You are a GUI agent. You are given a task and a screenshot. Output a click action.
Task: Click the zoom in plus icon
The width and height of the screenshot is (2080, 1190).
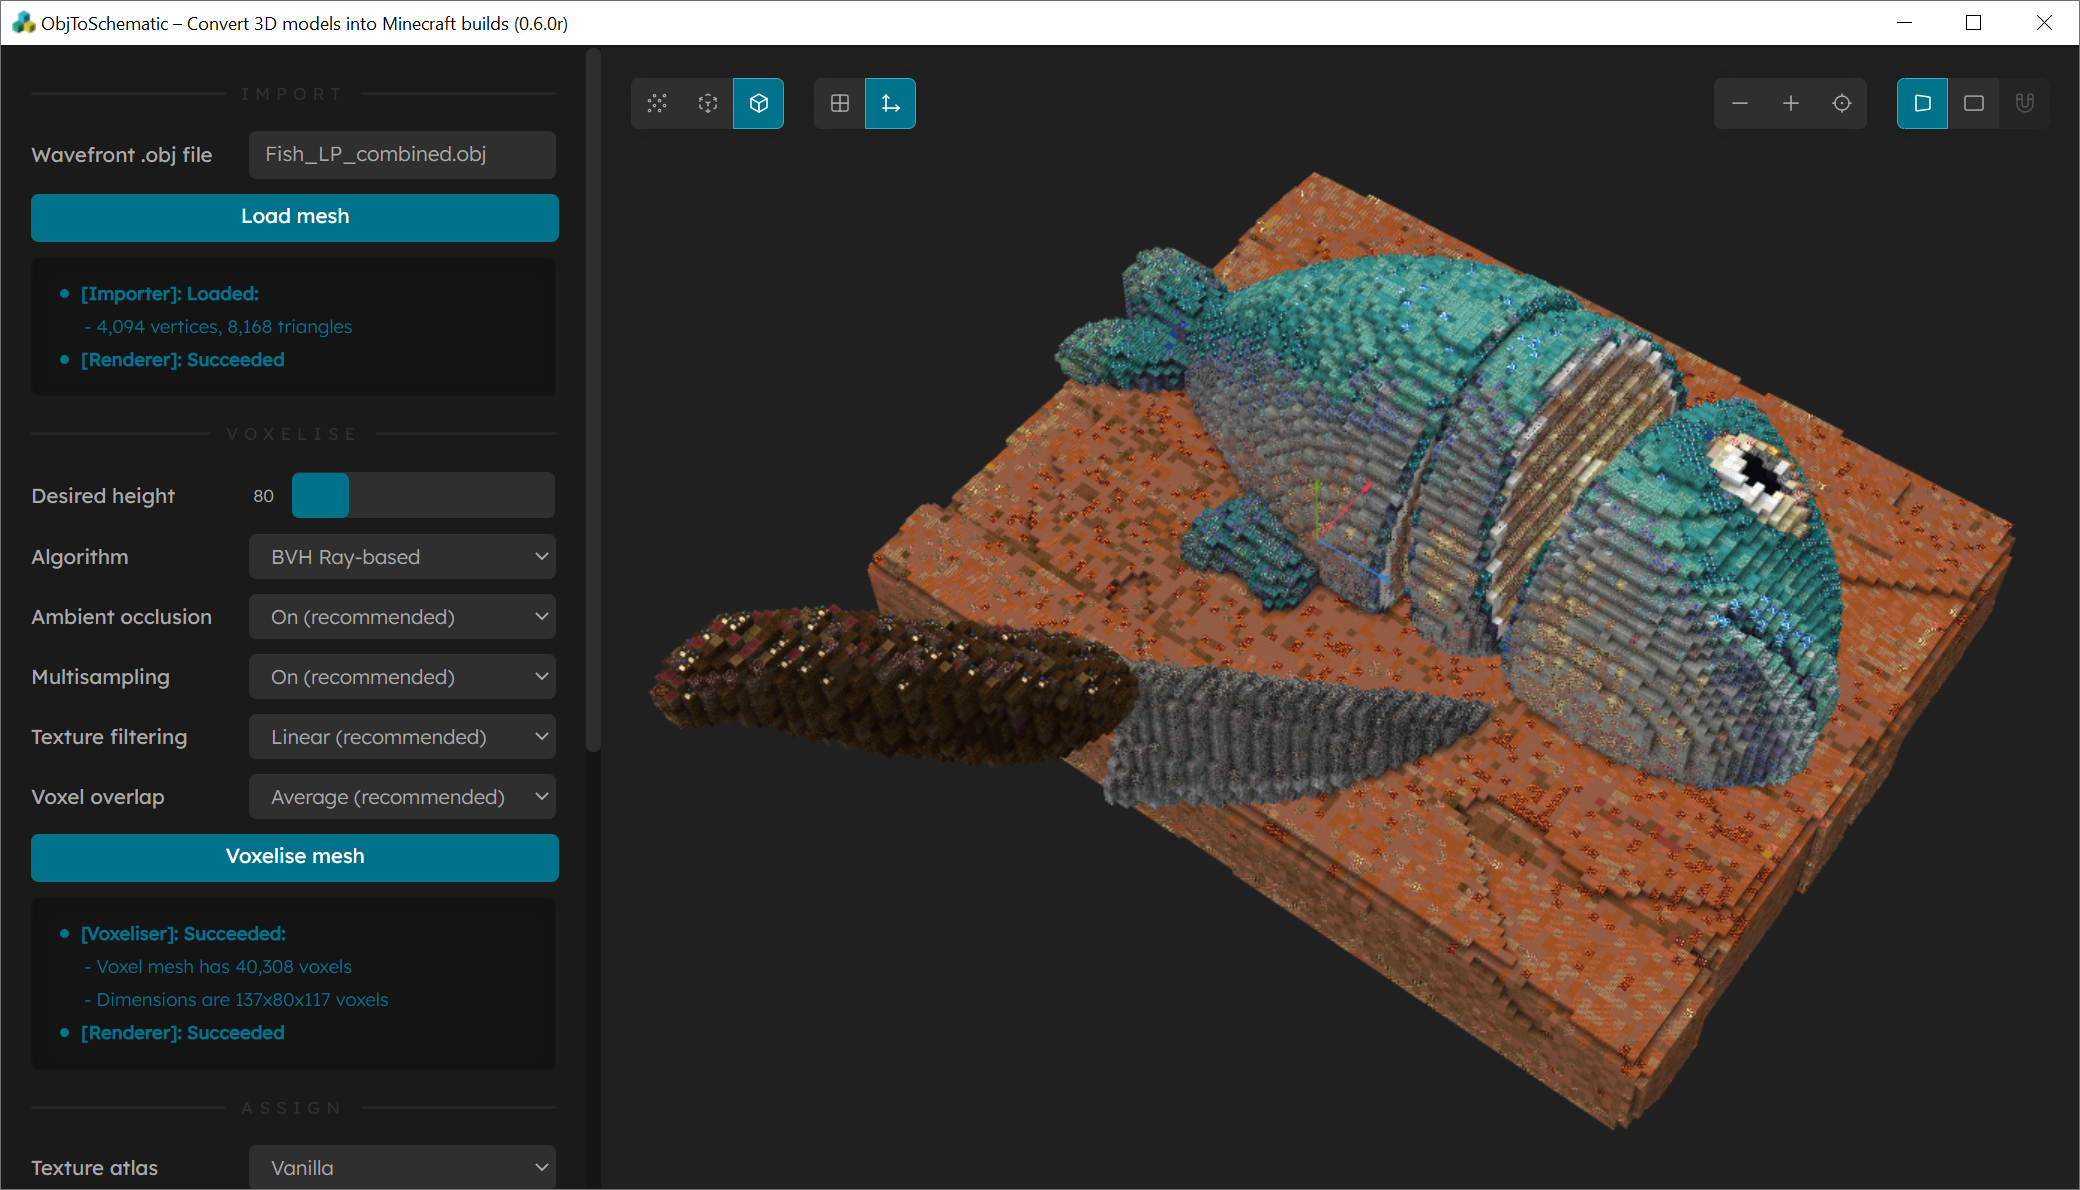coord(1791,103)
